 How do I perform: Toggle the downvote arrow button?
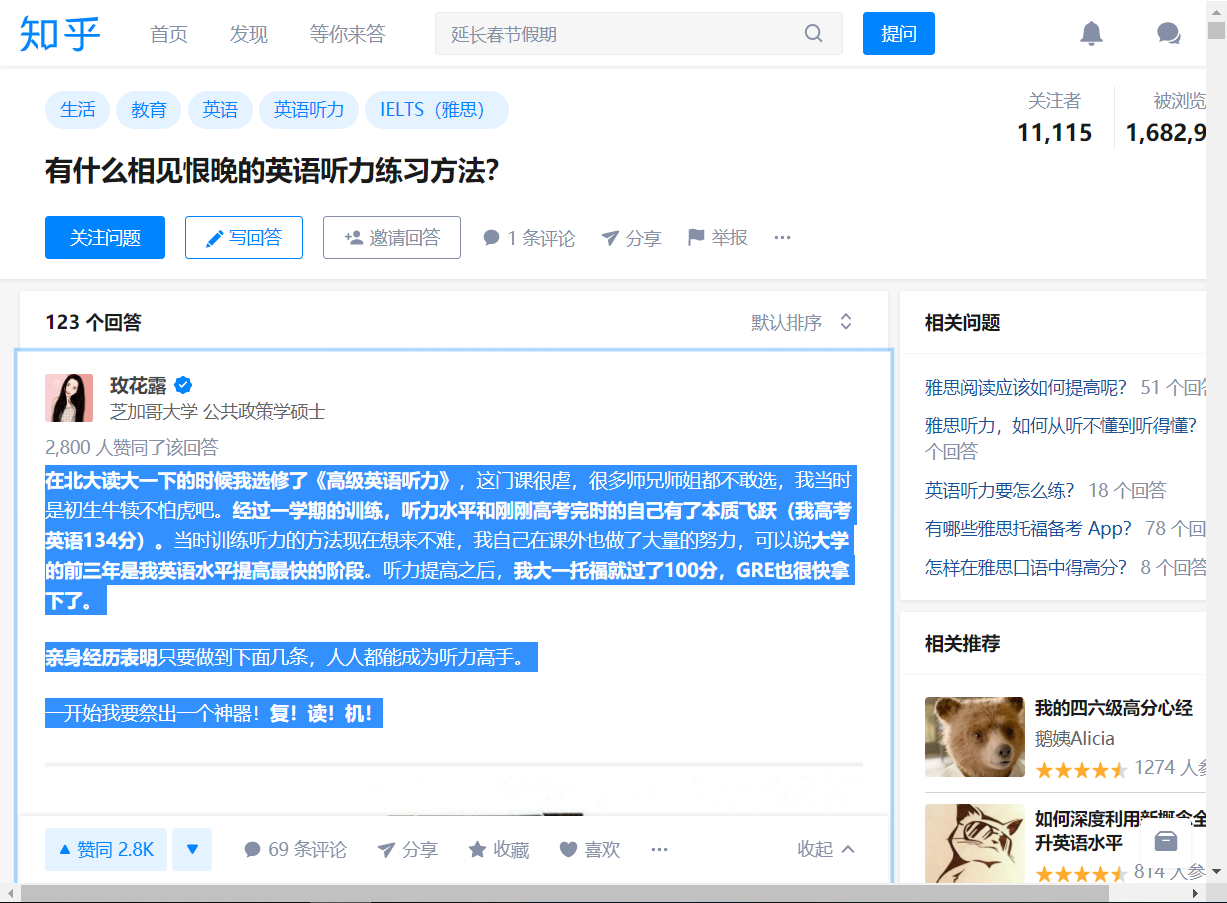(191, 849)
